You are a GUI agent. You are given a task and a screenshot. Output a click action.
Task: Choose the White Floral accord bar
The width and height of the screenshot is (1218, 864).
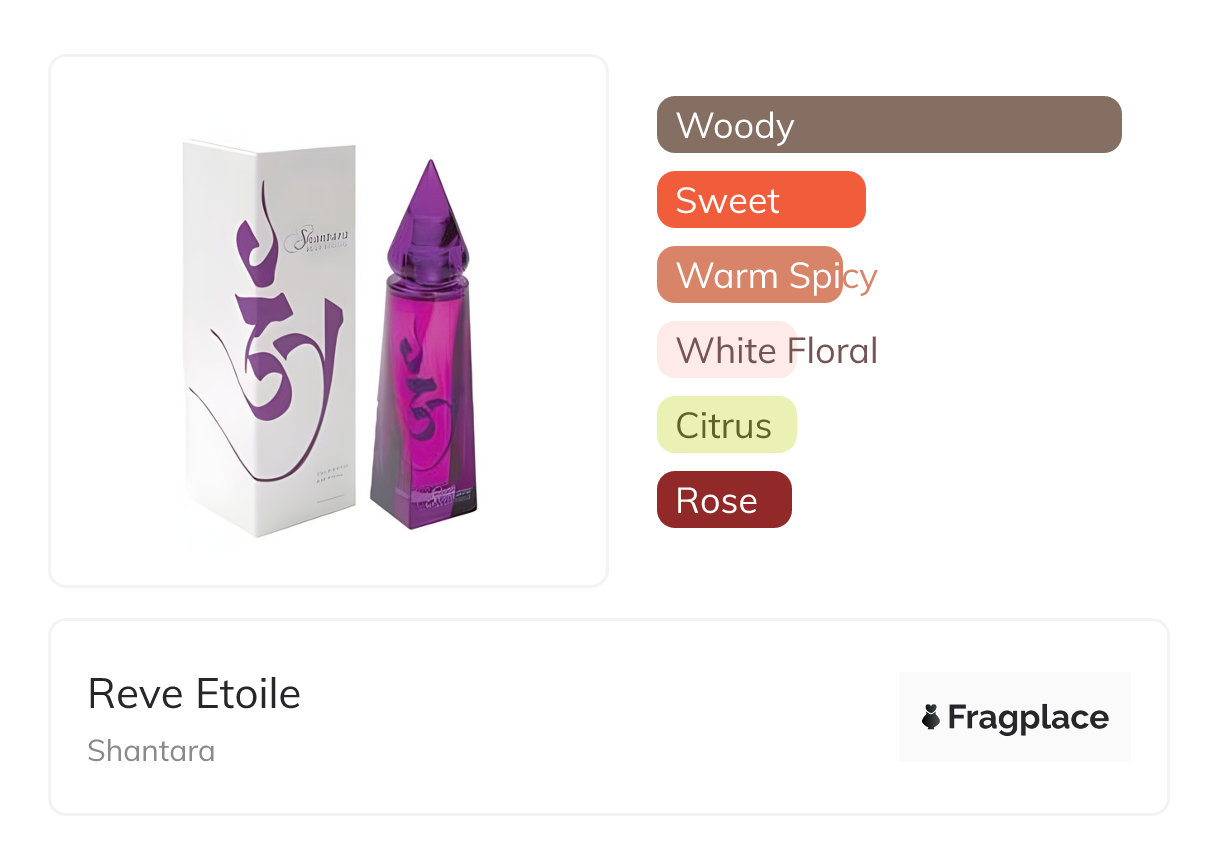click(x=726, y=350)
